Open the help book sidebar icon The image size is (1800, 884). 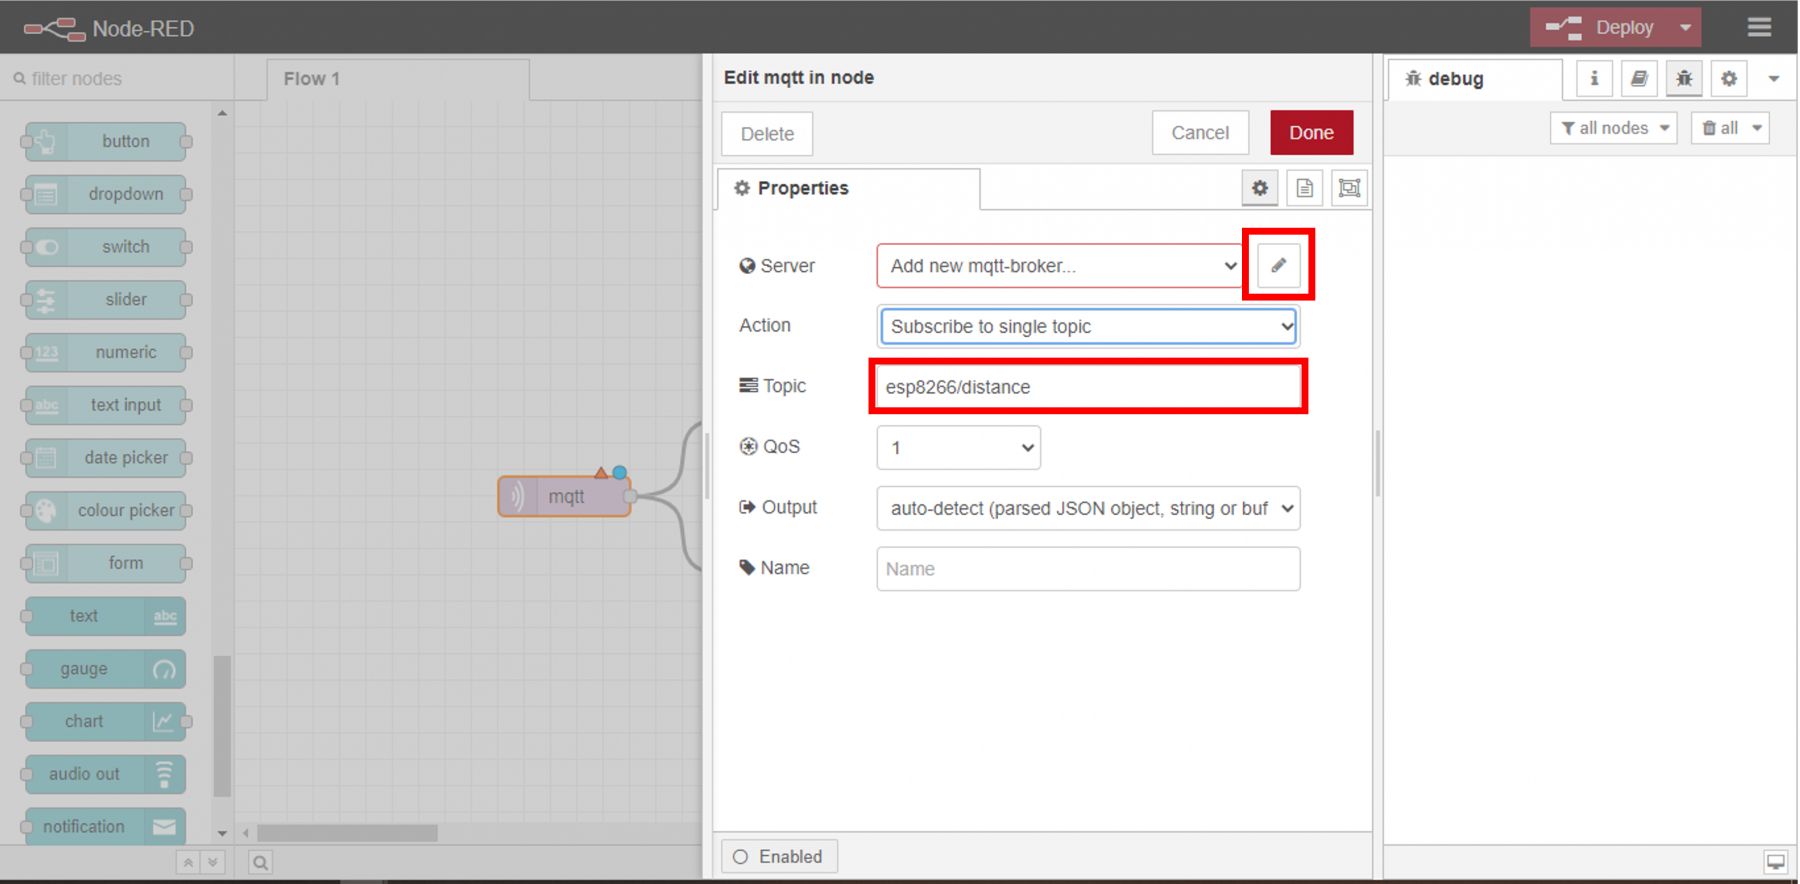pyautogui.click(x=1639, y=78)
